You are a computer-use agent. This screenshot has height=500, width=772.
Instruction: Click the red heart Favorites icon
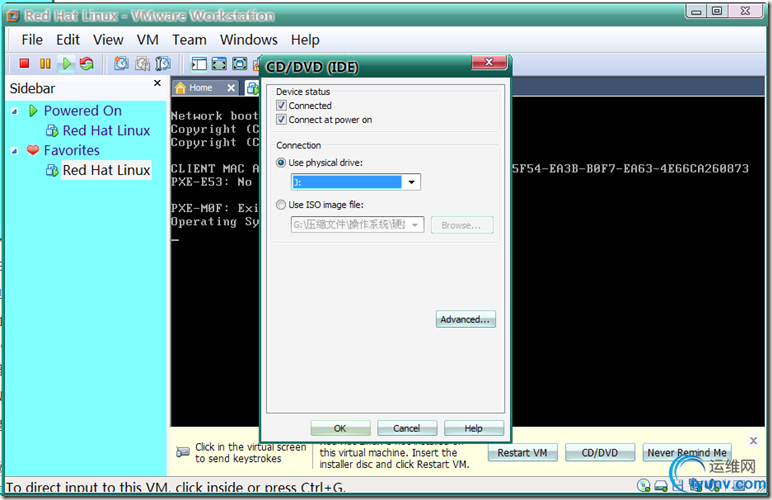(33, 150)
